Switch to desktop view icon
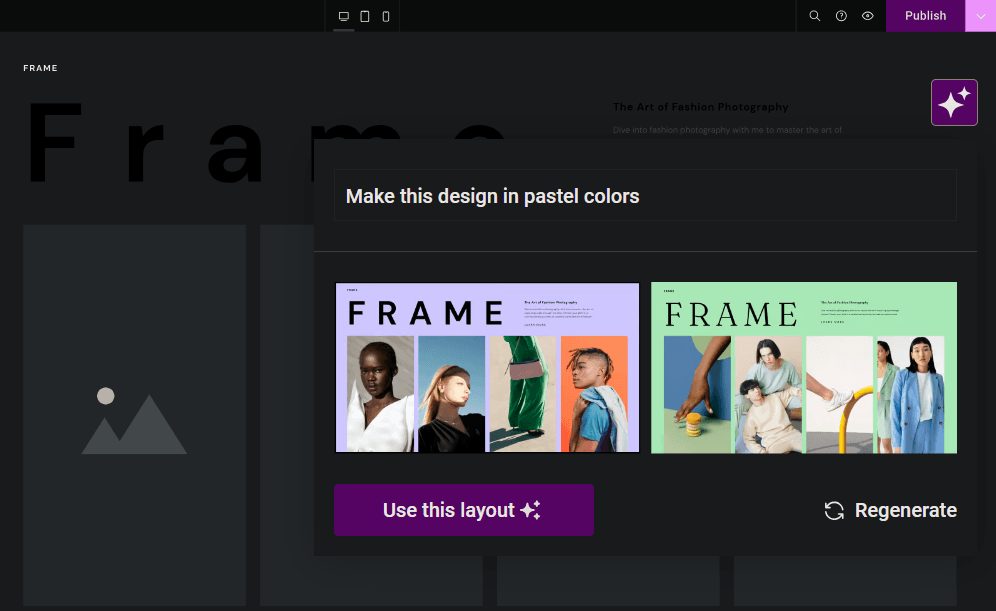This screenshot has height=611, width=996. (x=344, y=16)
